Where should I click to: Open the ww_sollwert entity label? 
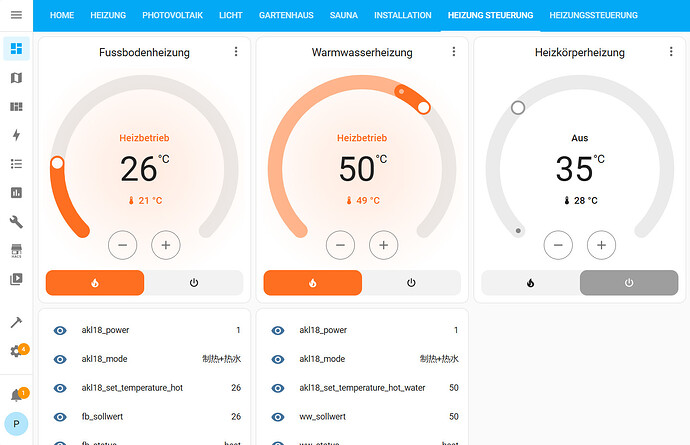click(323, 416)
